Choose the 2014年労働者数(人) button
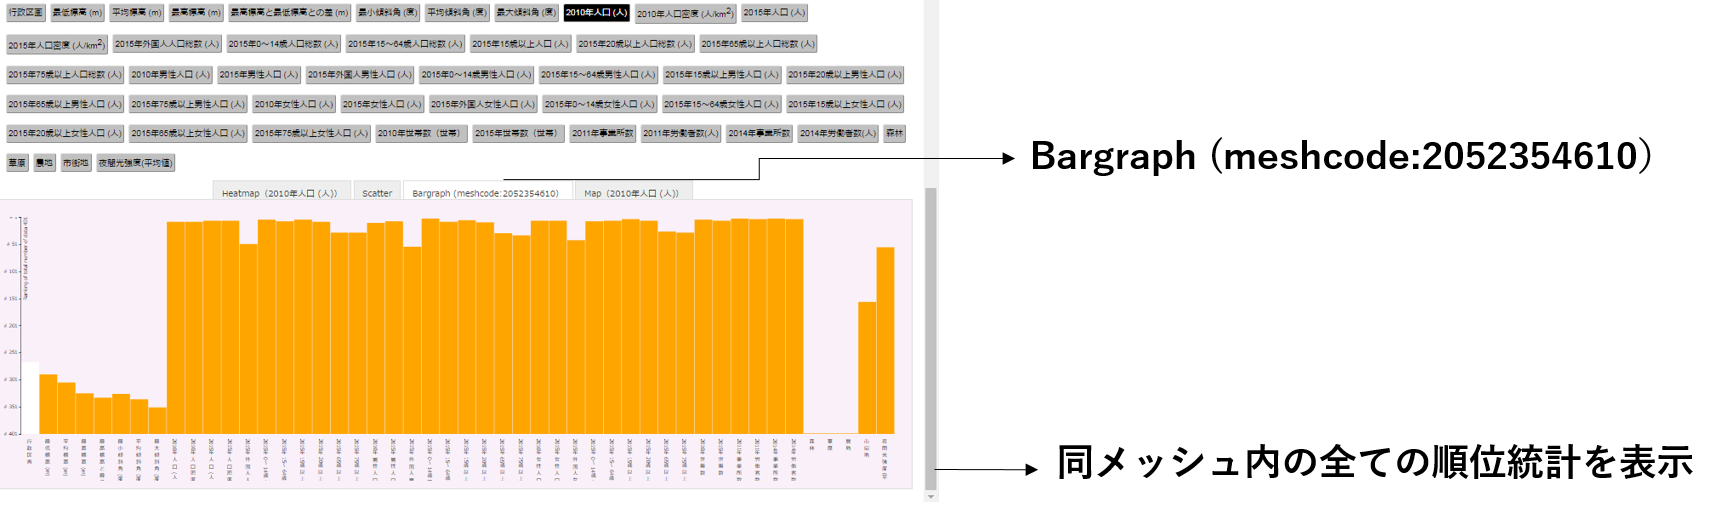 coord(838,134)
